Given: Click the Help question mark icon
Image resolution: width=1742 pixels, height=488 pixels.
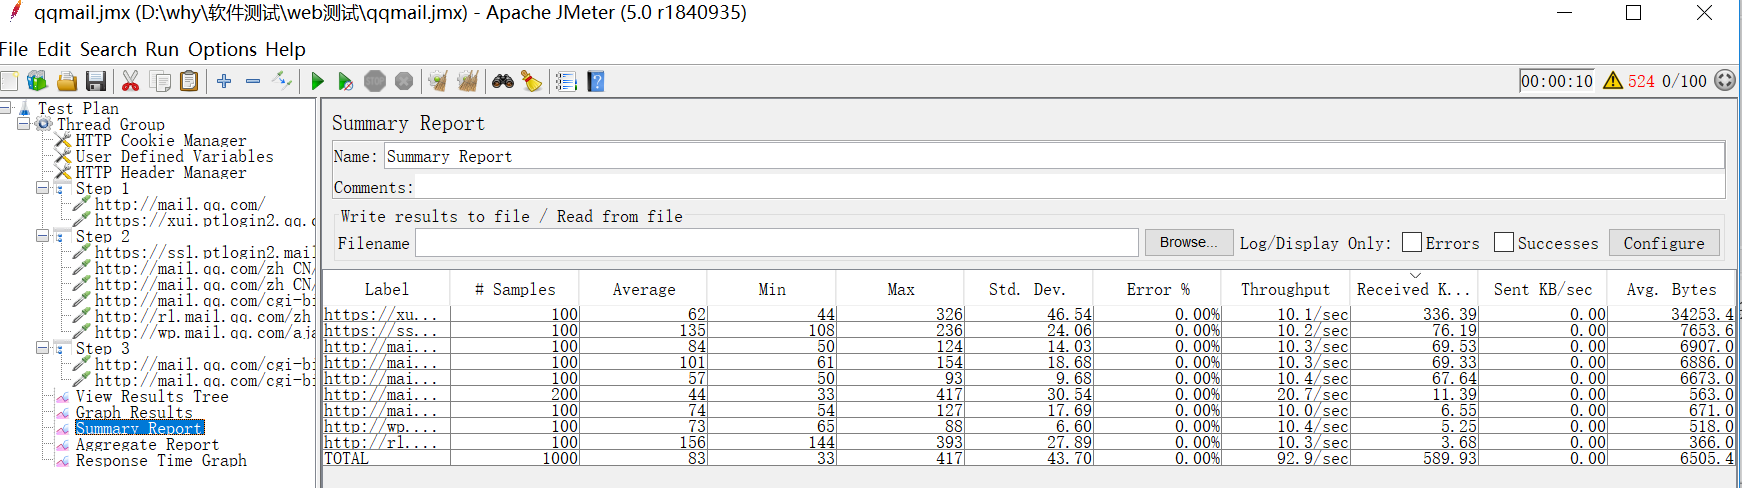Looking at the screenshot, I should (x=596, y=81).
